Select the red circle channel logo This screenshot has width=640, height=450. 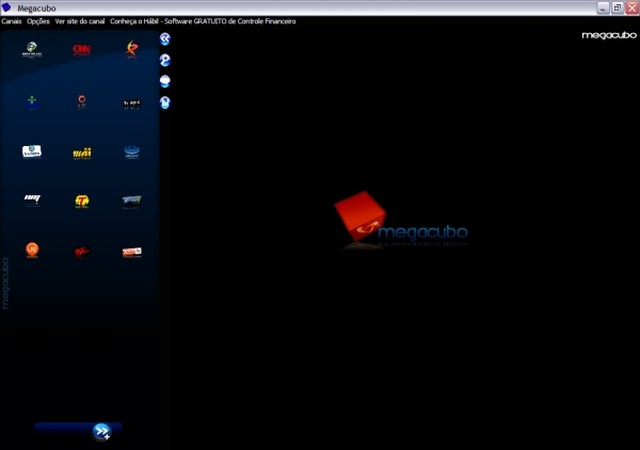pos(82,101)
